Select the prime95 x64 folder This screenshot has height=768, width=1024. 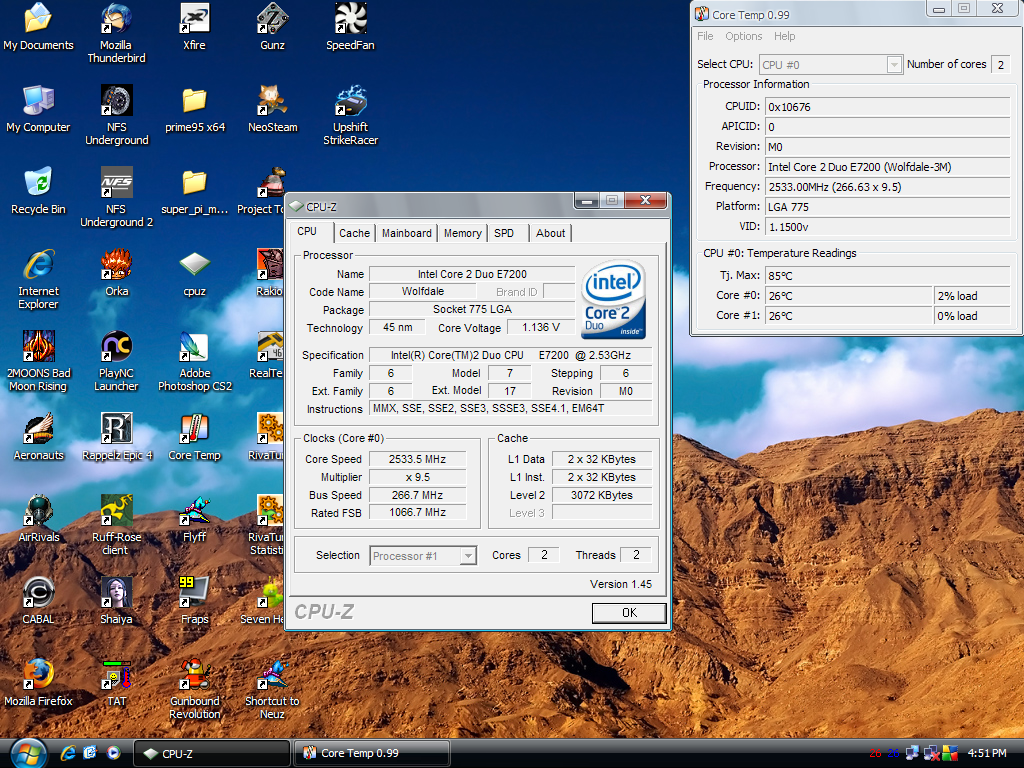(195, 109)
